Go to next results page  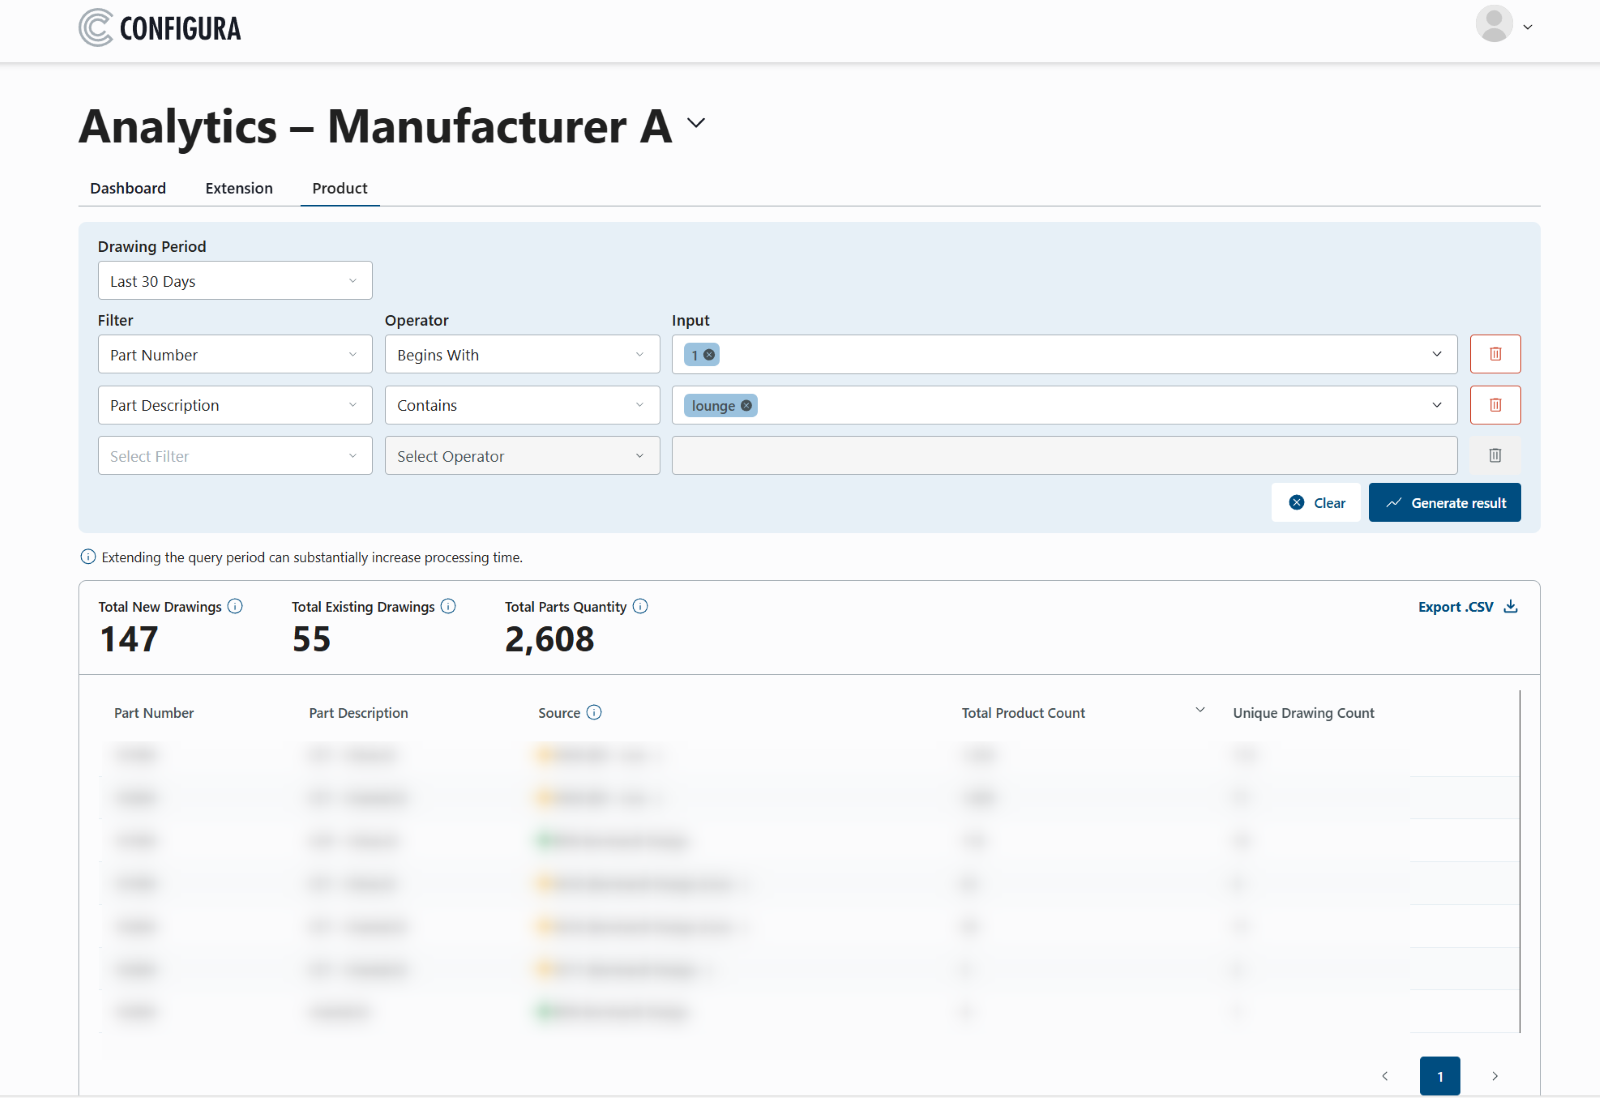(x=1495, y=1076)
